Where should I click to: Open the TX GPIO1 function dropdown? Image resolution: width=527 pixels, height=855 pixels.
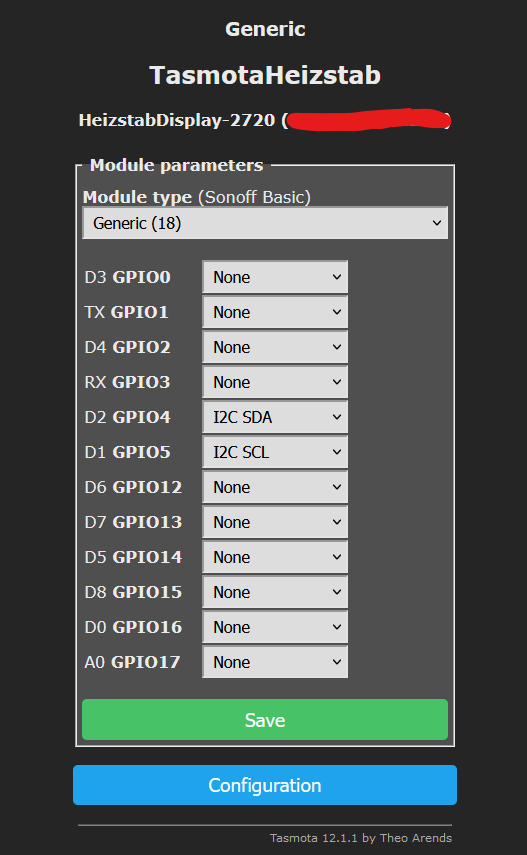point(275,312)
